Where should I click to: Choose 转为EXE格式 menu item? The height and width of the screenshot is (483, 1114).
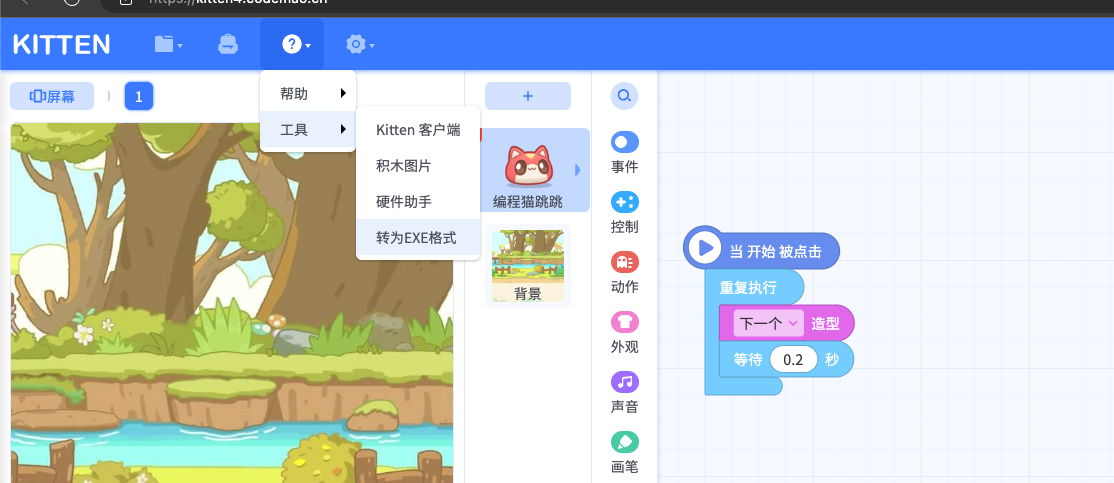[418, 237]
